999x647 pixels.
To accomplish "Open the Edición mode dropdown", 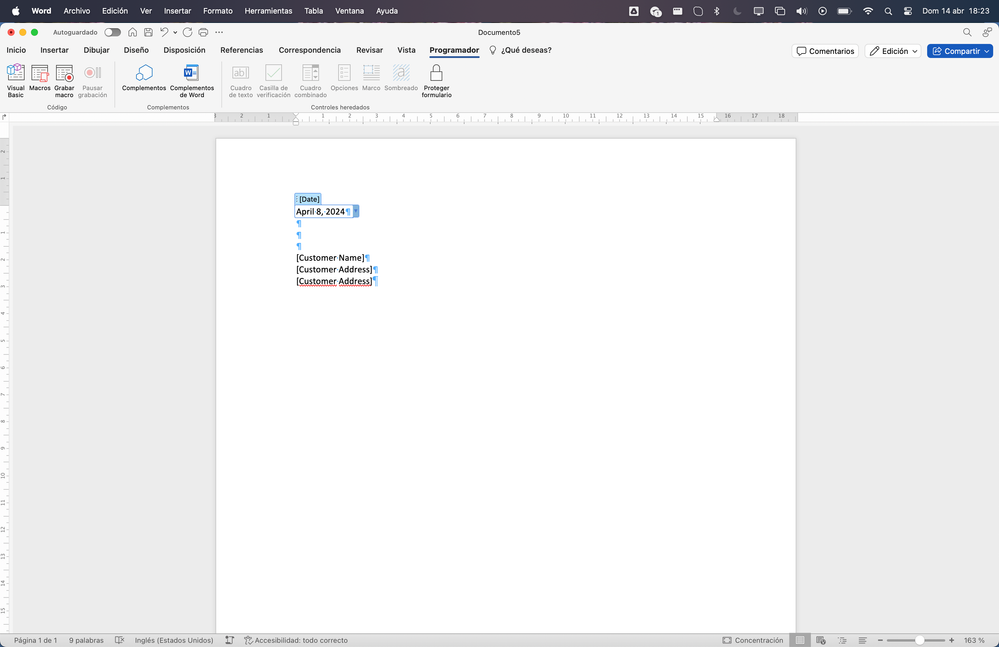I will point(893,51).
